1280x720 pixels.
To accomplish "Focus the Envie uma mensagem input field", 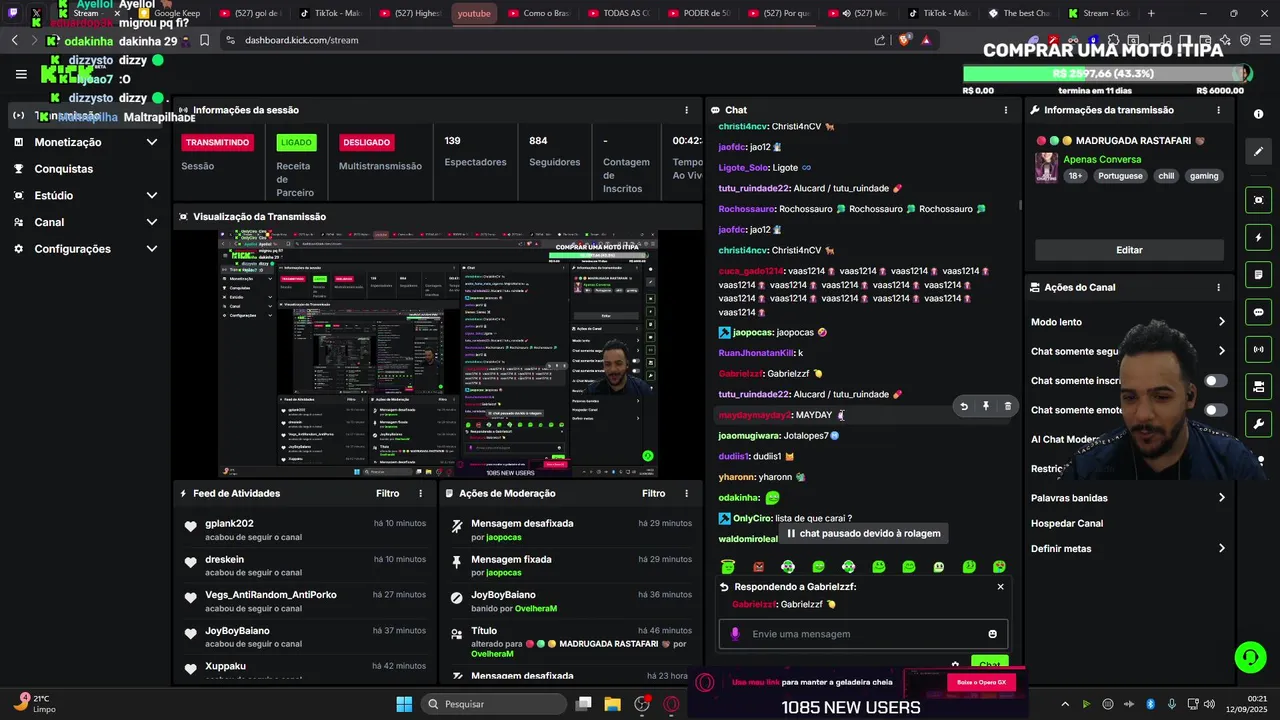I will tap(863, 634).
